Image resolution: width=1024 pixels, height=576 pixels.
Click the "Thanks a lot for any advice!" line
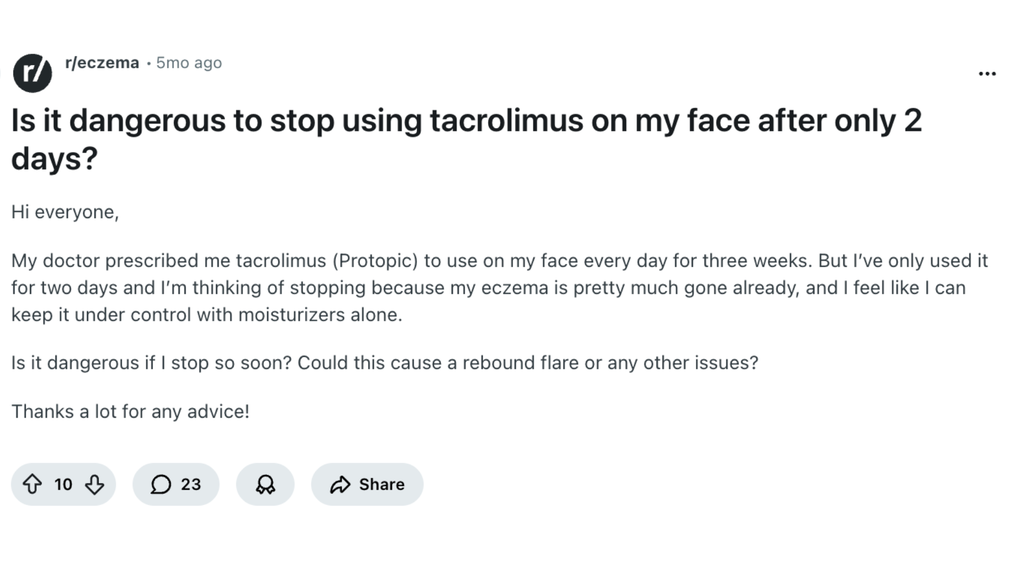130,411
